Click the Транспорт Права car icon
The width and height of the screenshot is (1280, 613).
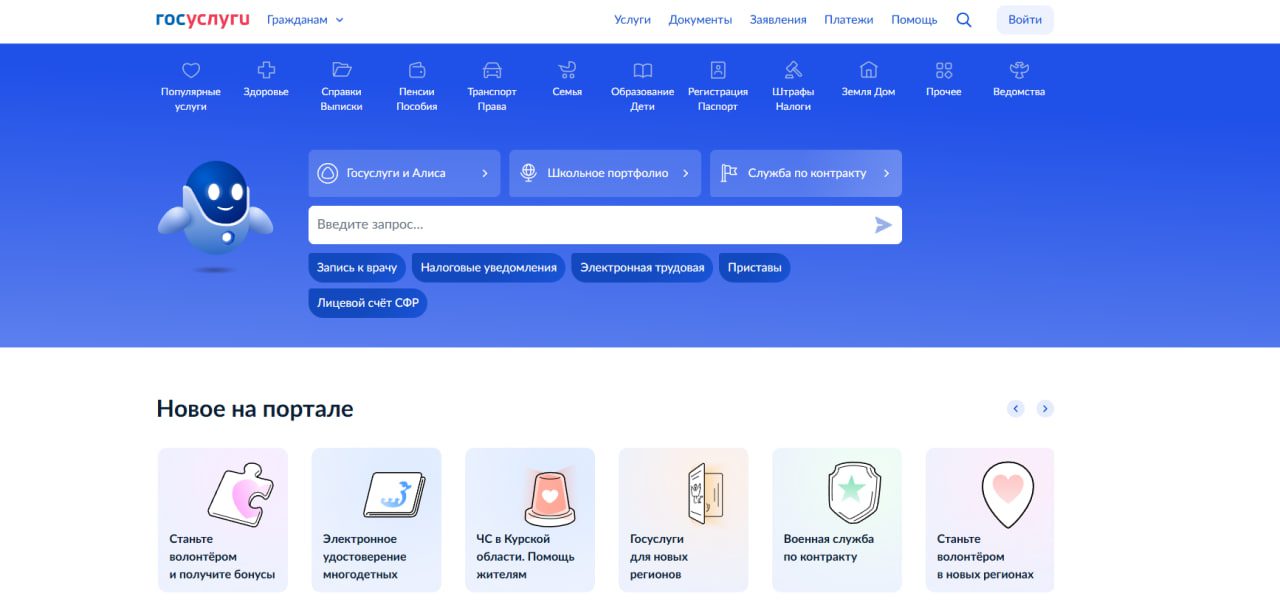(x=492, y=71)
